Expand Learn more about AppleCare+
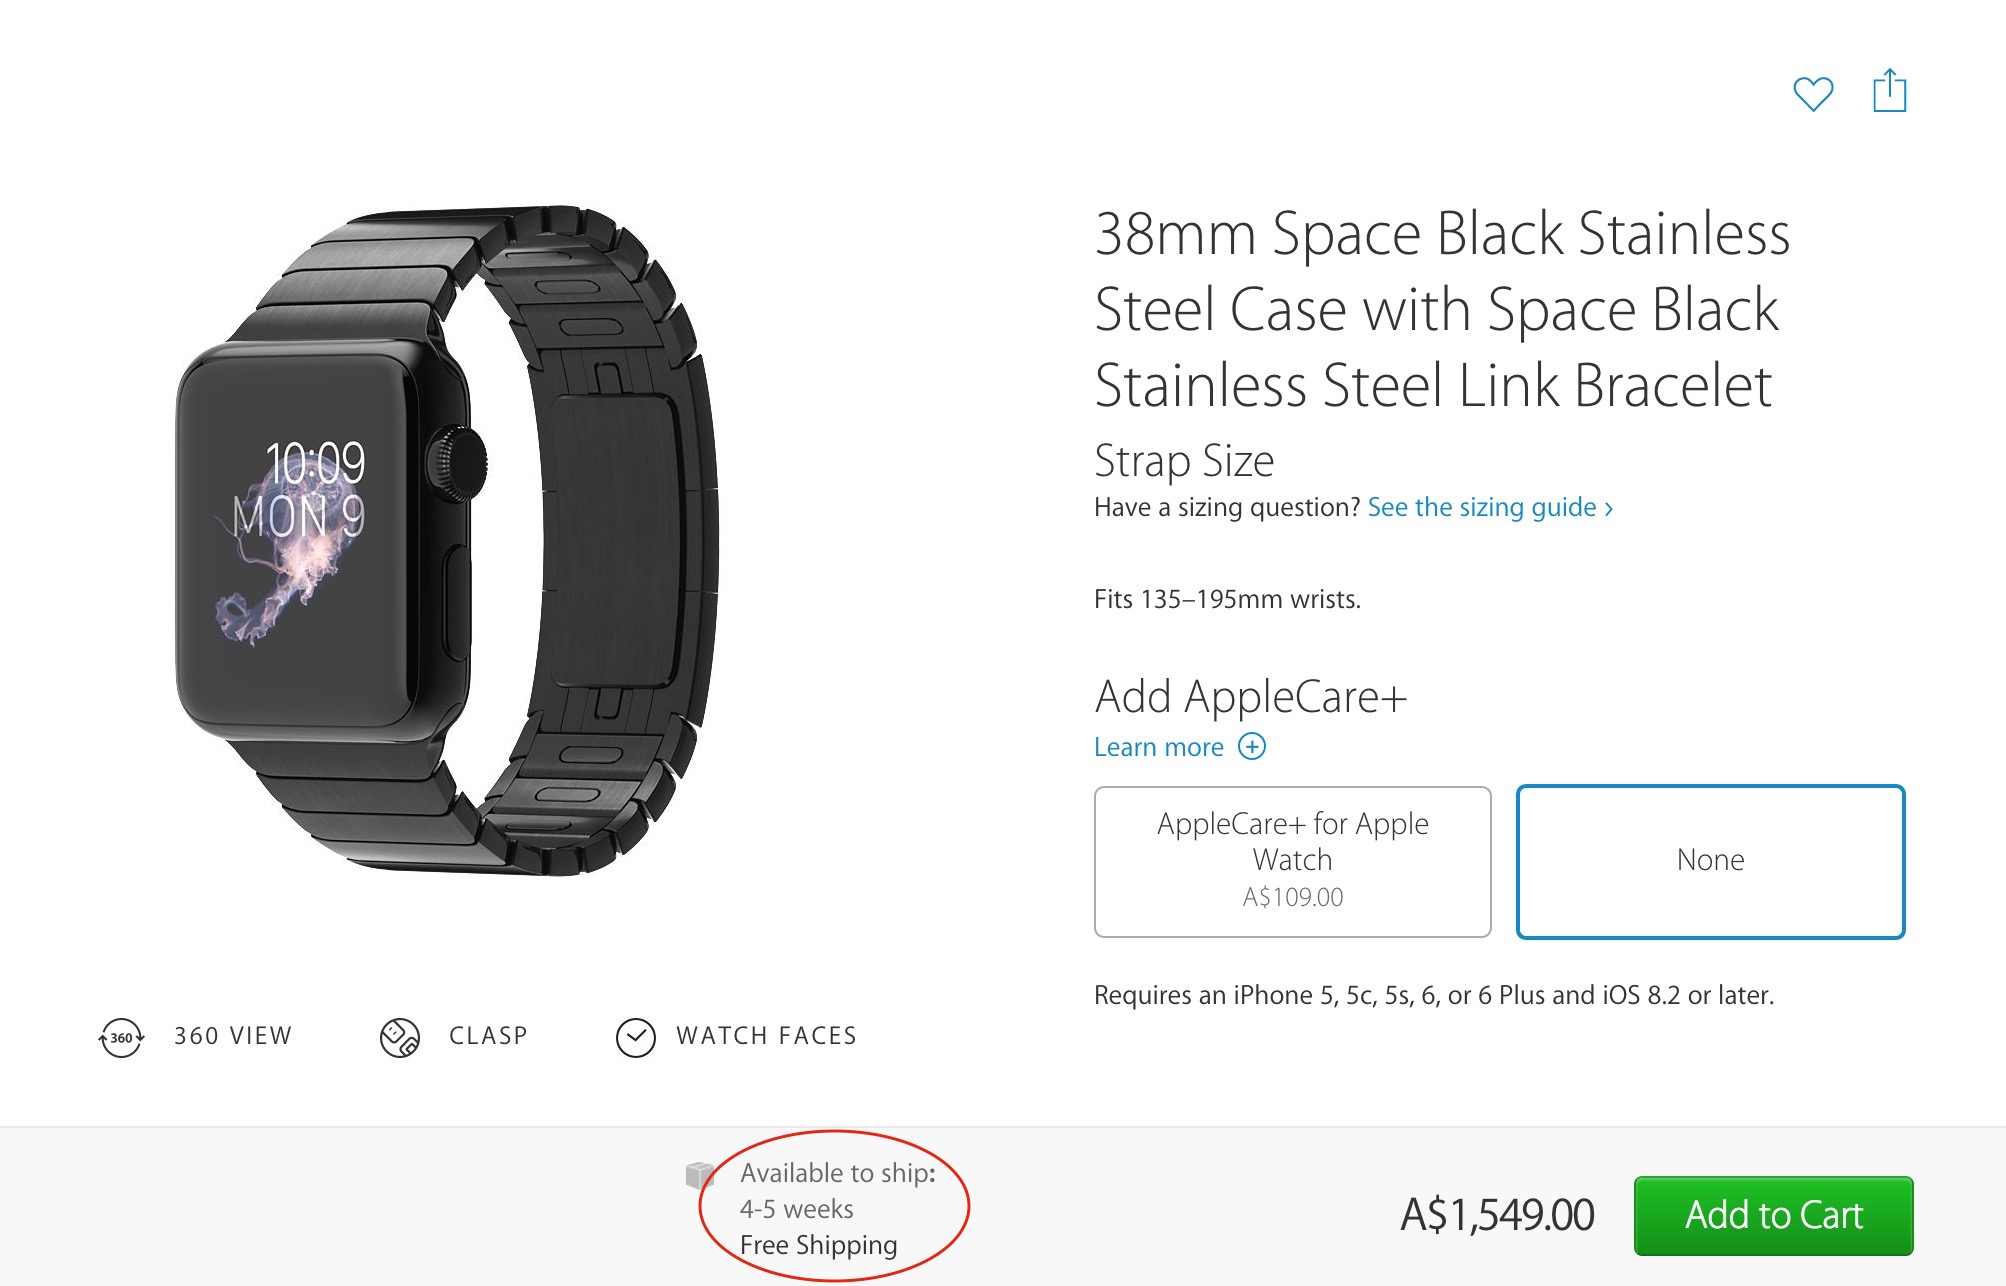Image resolution: width=2006 pixels, height=1286 pixels. click(1158, 747)
